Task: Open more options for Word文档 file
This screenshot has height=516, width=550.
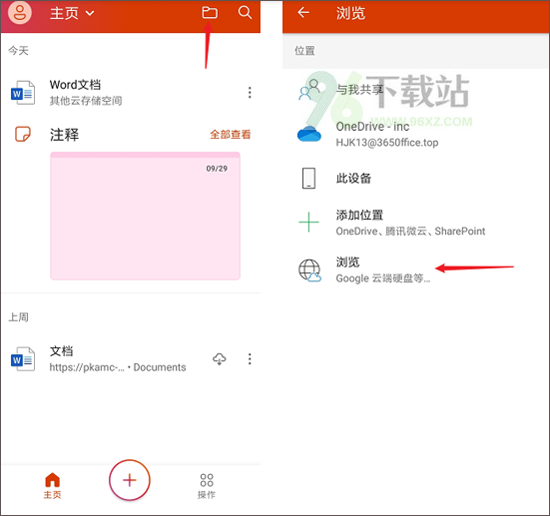Action: (x=249, y=92)
